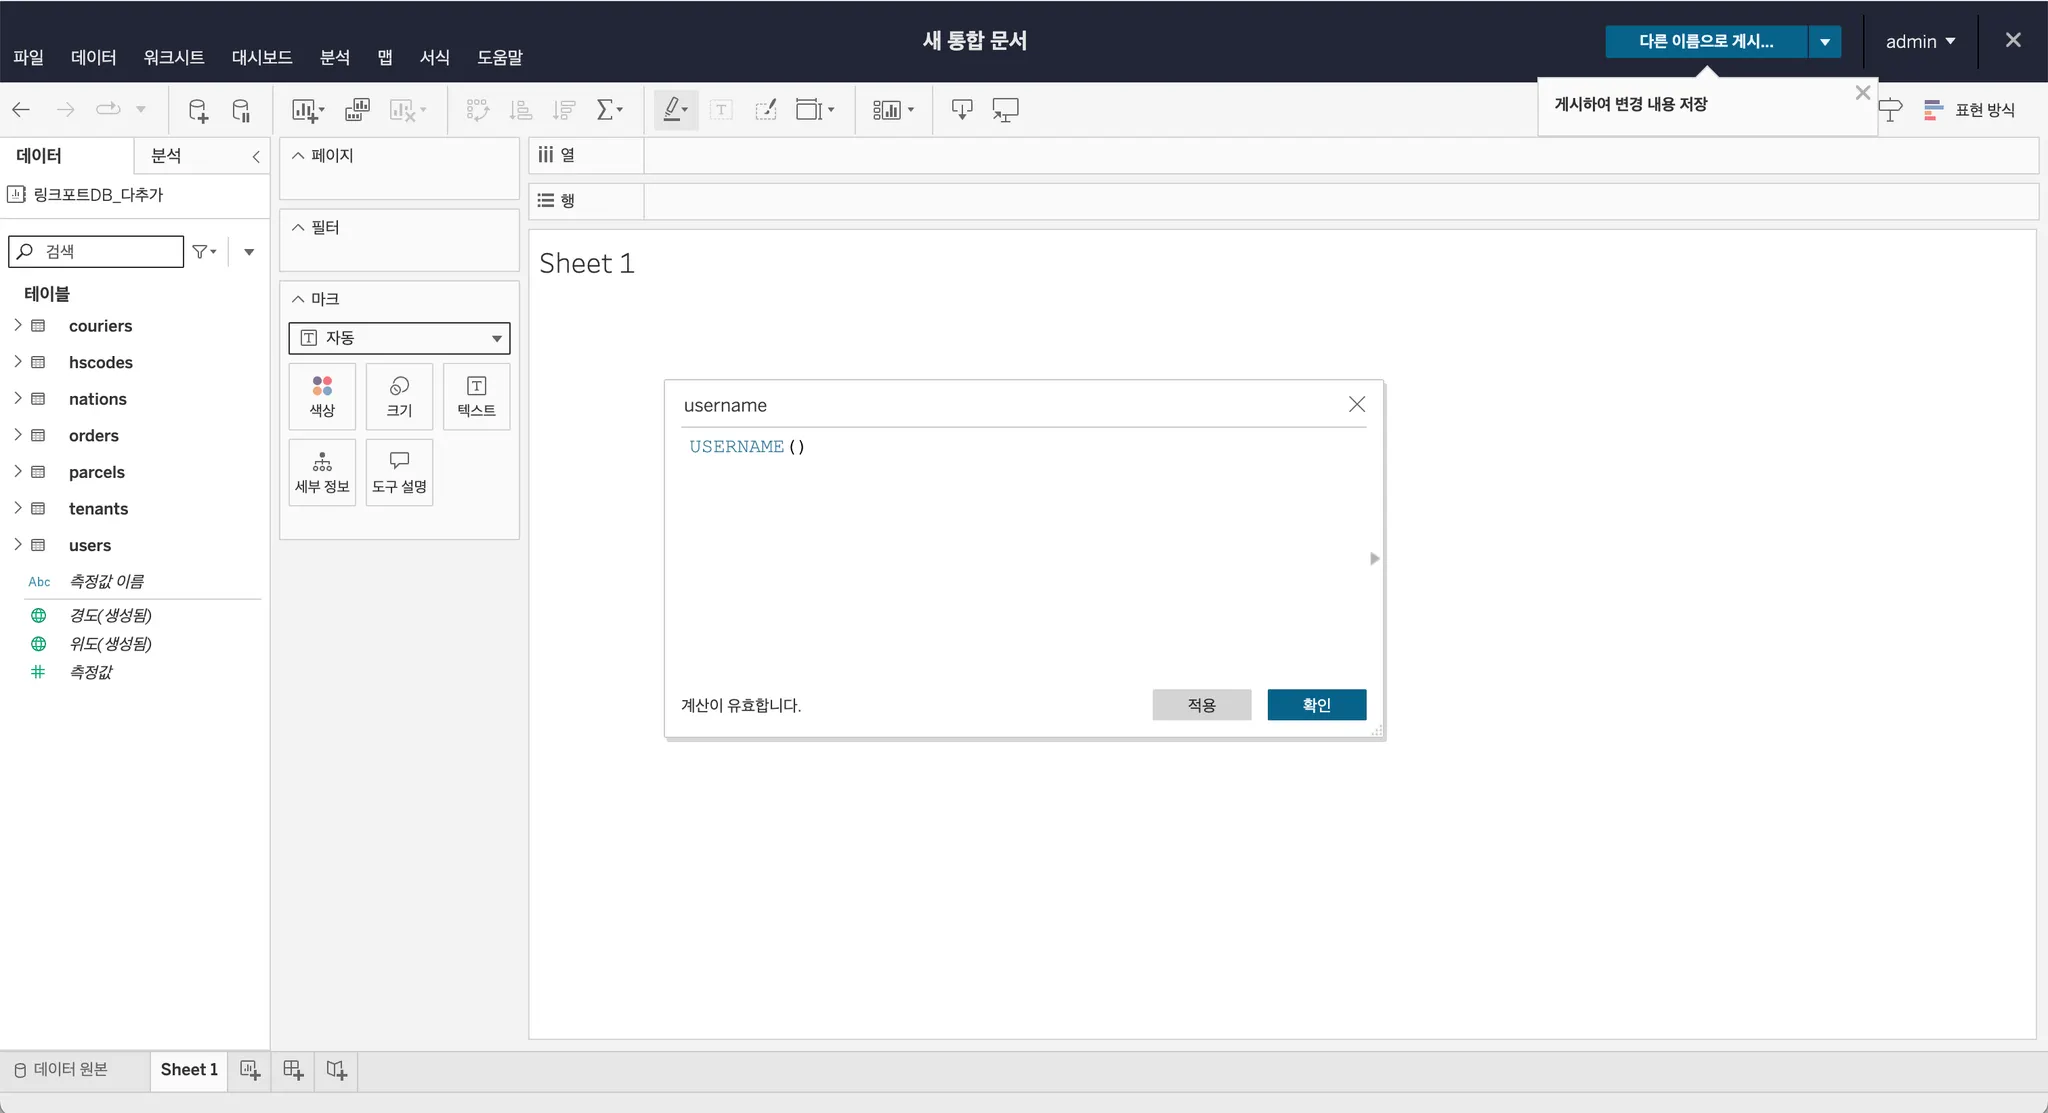Click the Tooltip (도구 설명) mark card
2048x1113 pixels.
tap(399, 472)
